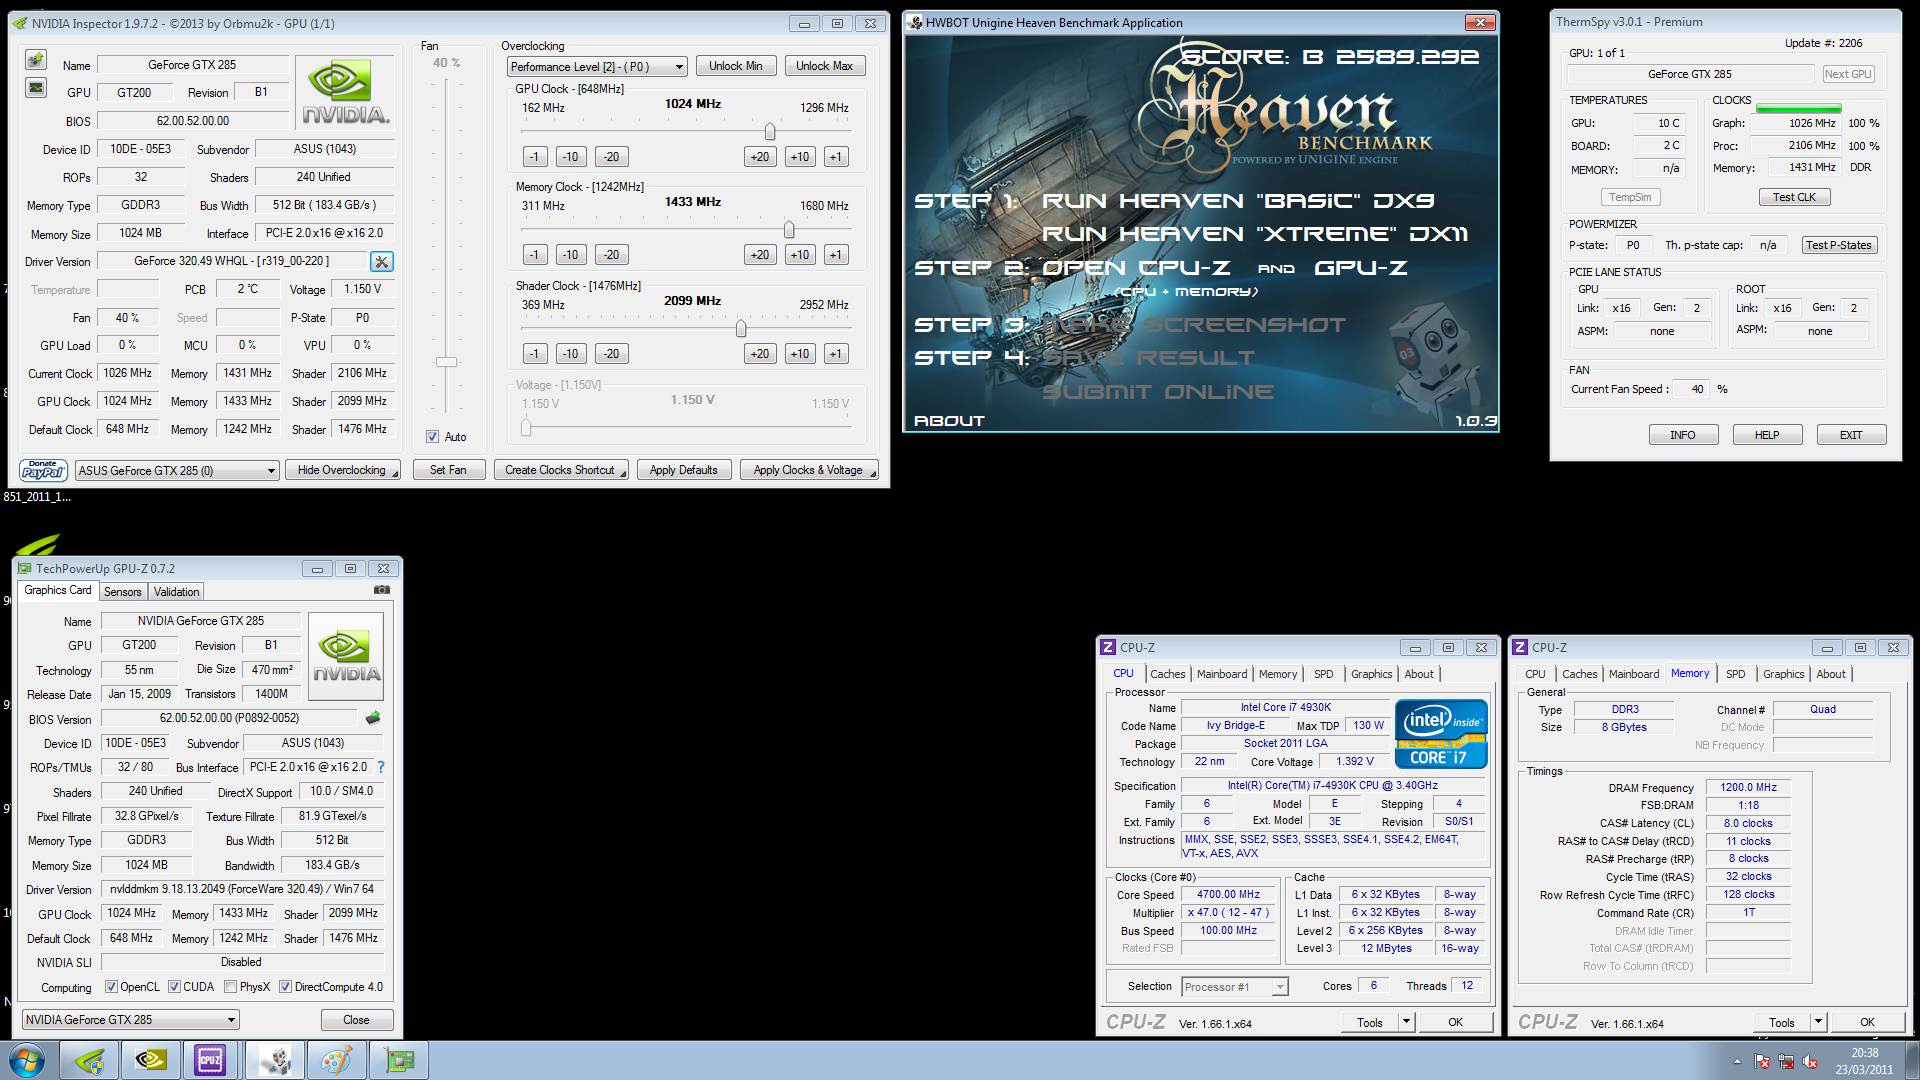
Task: Switch to the Validation tab in GPU-Z
Action: pos(177,592)
